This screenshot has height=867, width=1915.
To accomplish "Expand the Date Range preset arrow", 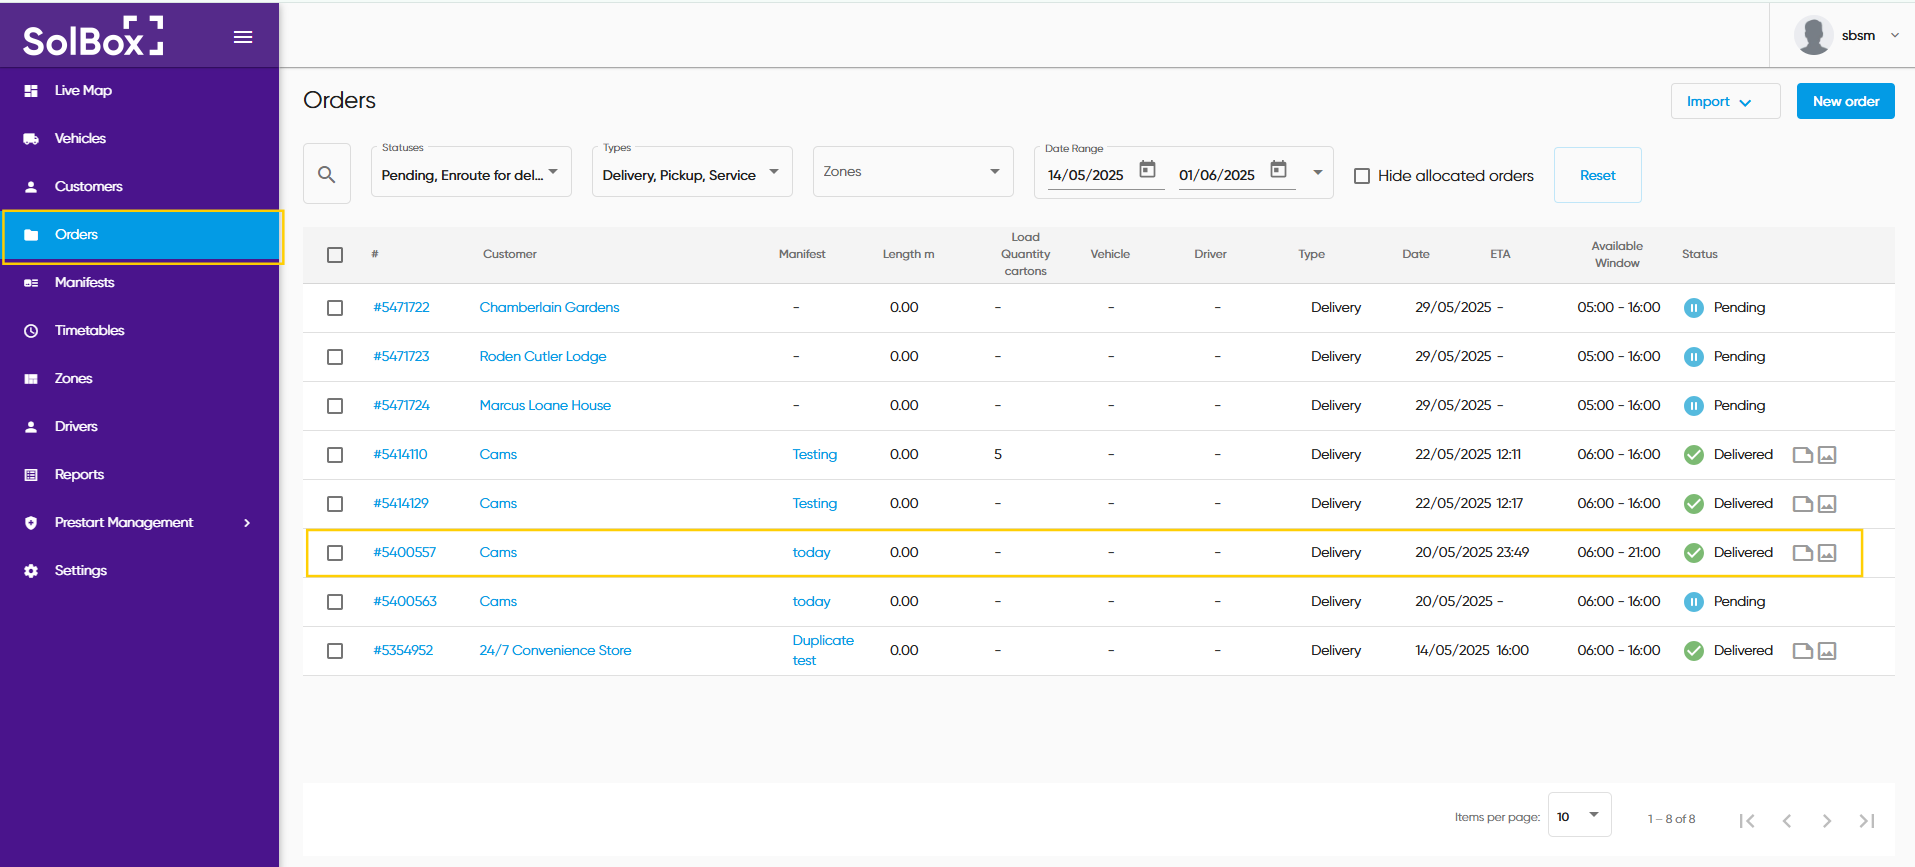I will pos(1318,173).
